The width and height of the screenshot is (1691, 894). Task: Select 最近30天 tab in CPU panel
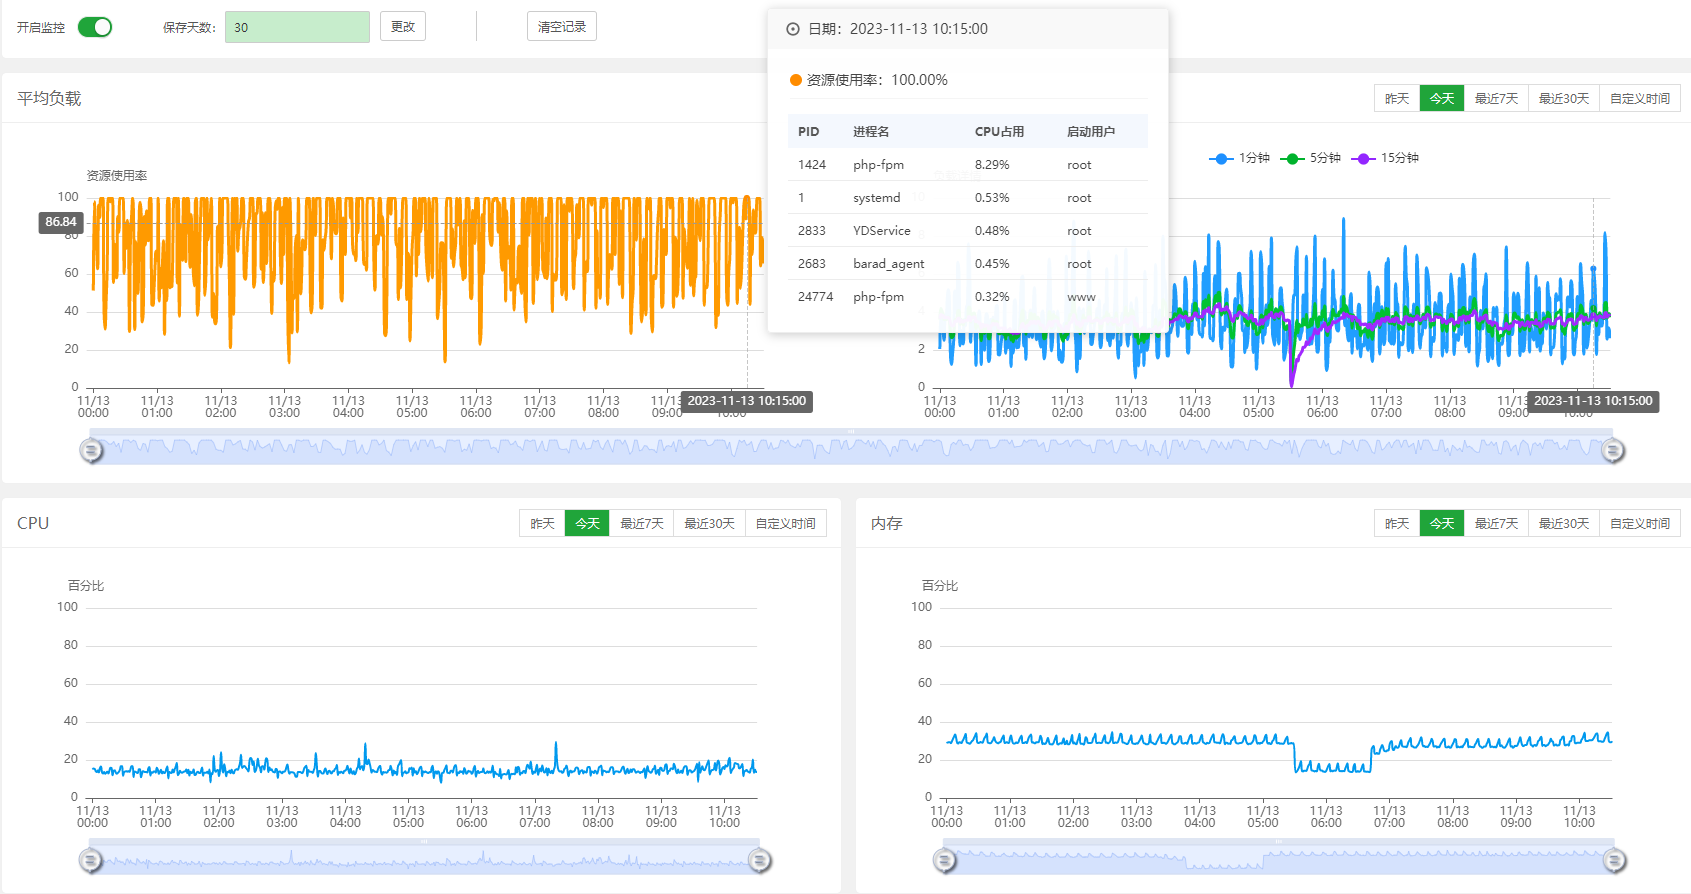pos(710,523)
